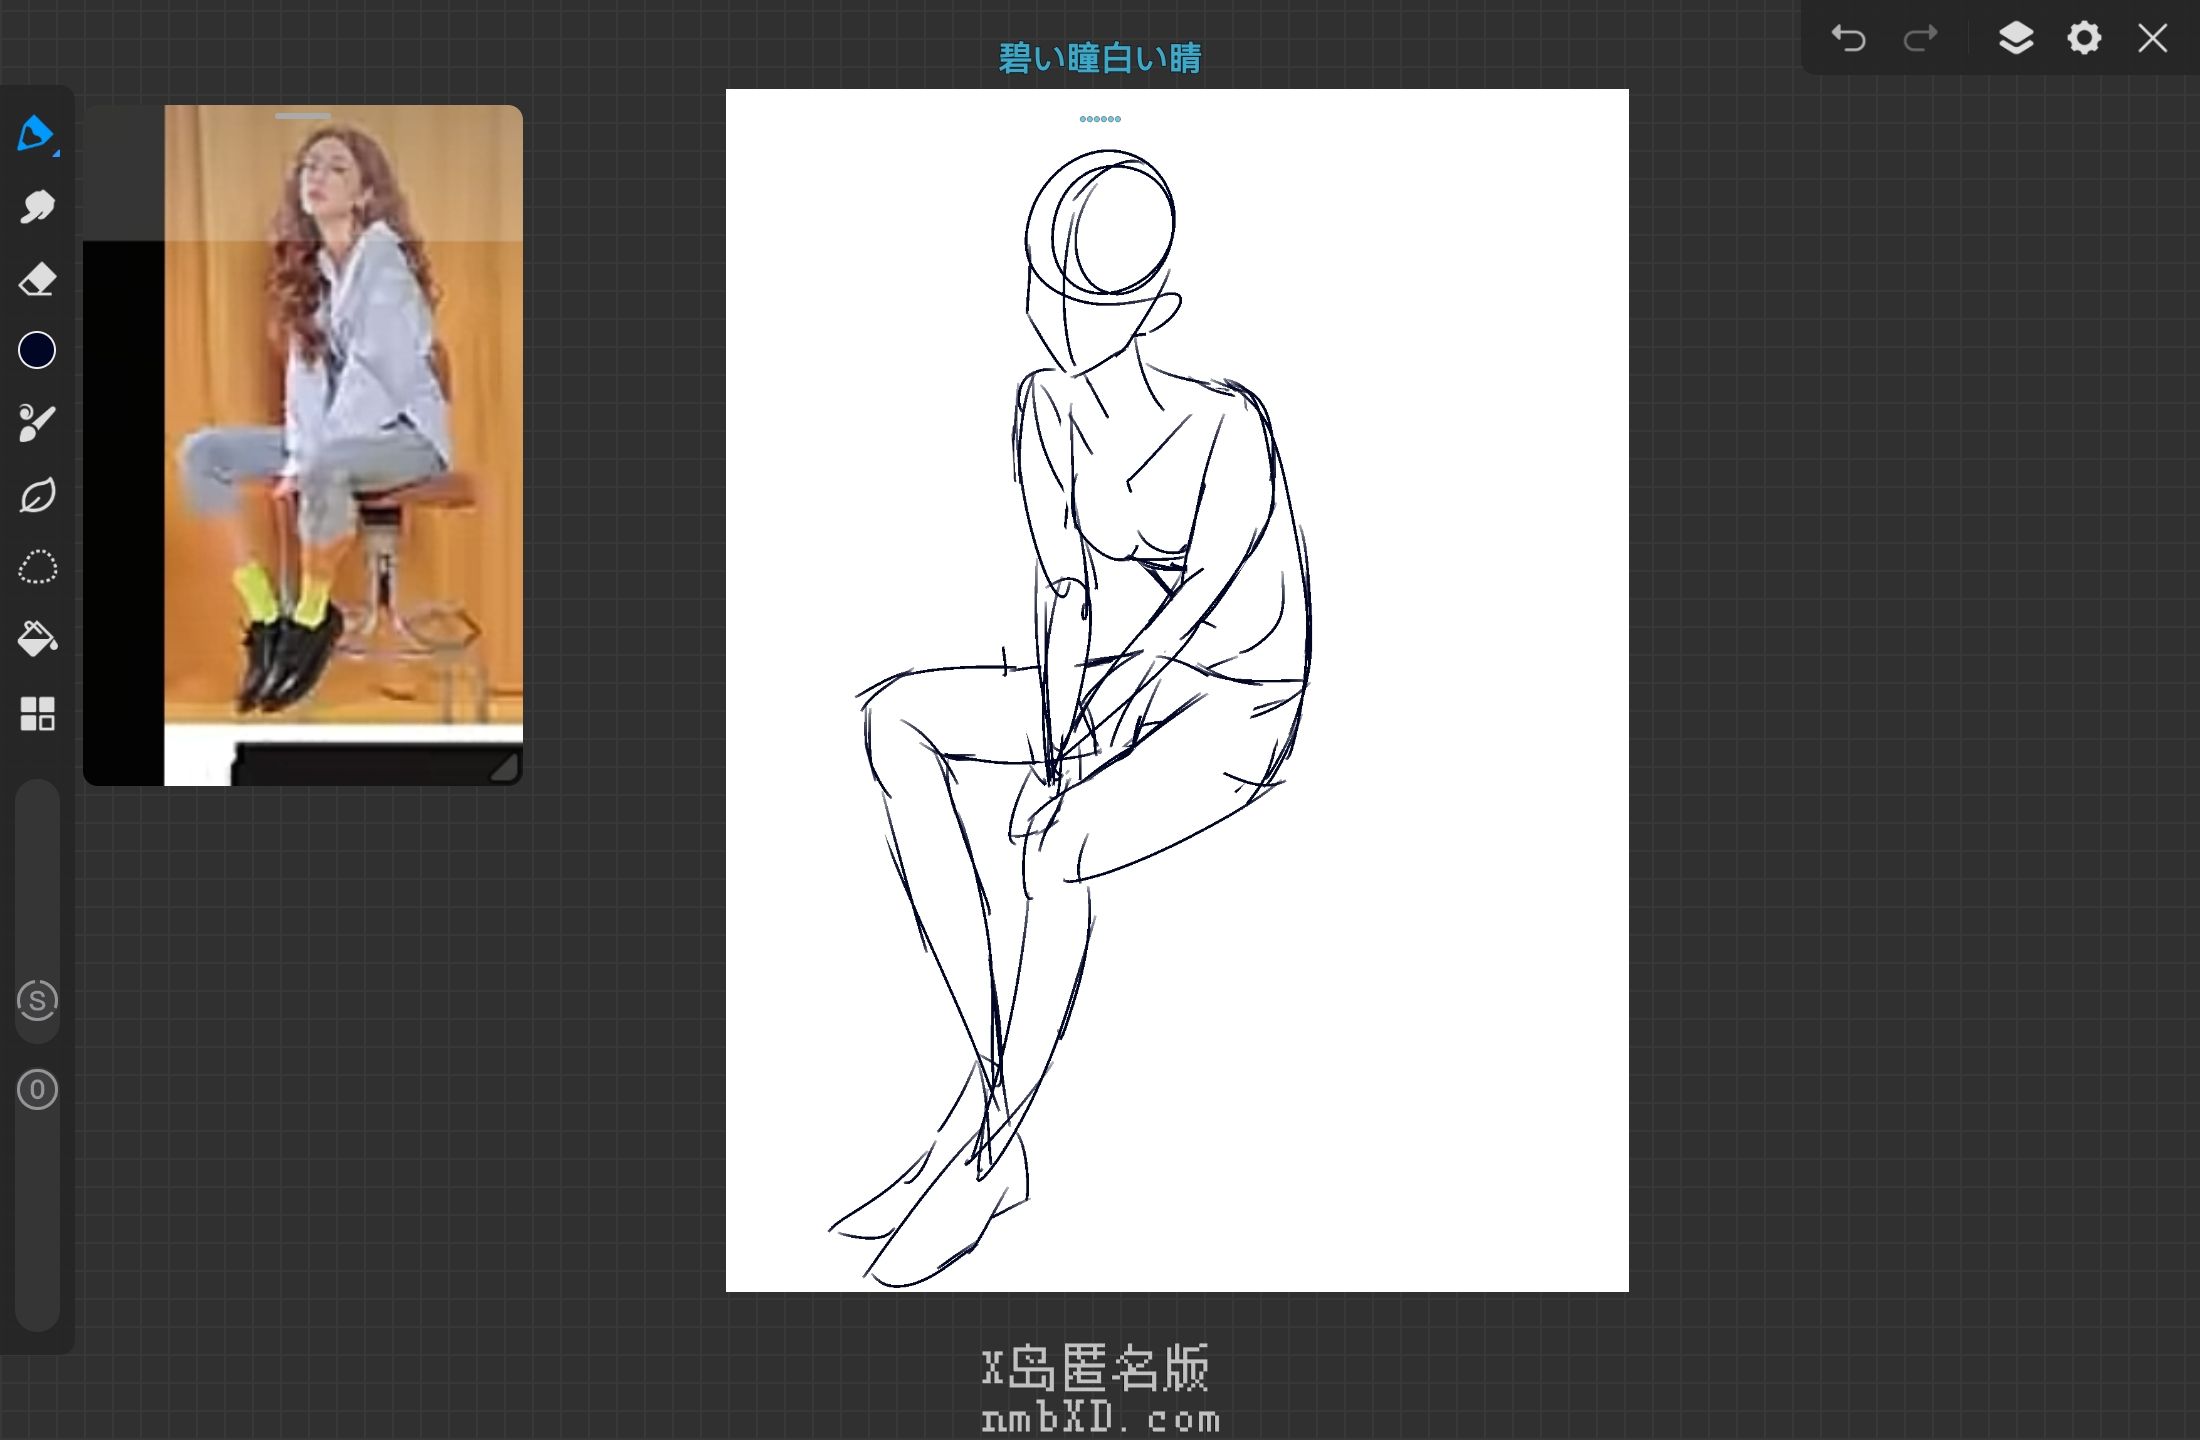
Task: Select the leaf-shaped liquify tool
Action: pyautogui.click(x=37, y=495)
